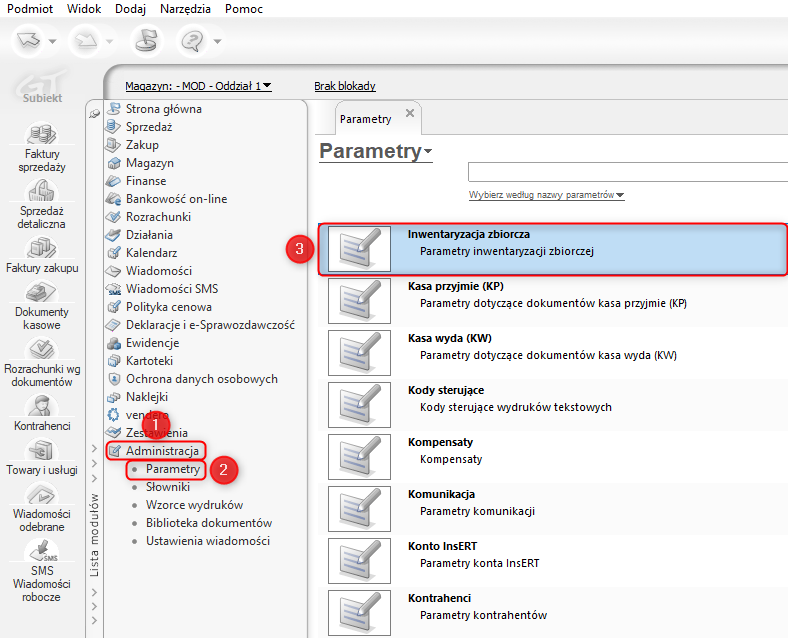Open Towary i usługi shortcut icon

pyautogui.click(x=42, y=450)
